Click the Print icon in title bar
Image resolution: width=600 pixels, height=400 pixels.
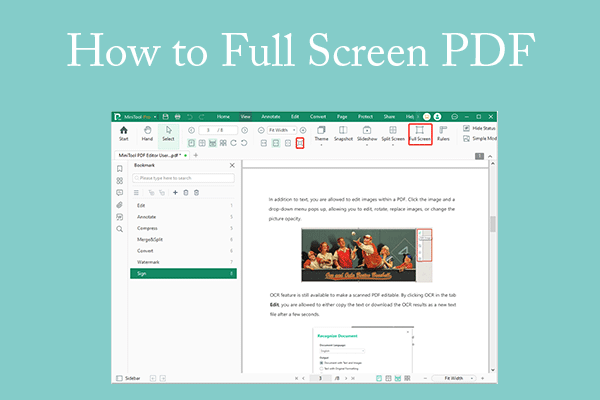178,116
